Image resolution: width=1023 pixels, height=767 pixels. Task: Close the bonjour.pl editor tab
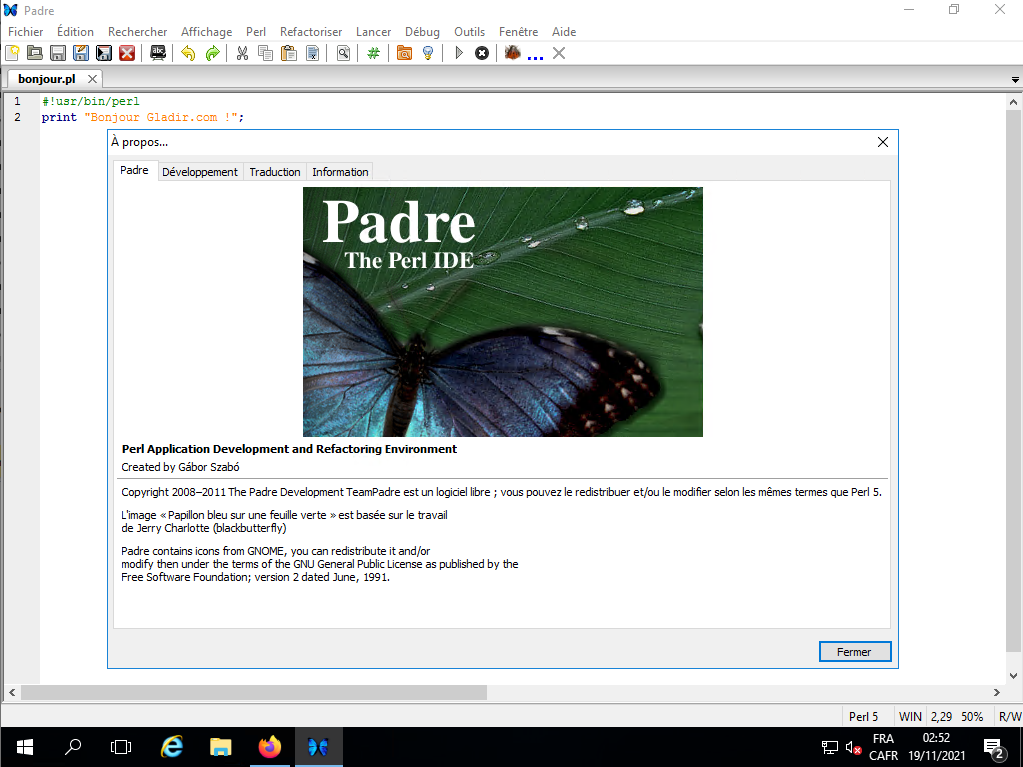tap(91, 79)
